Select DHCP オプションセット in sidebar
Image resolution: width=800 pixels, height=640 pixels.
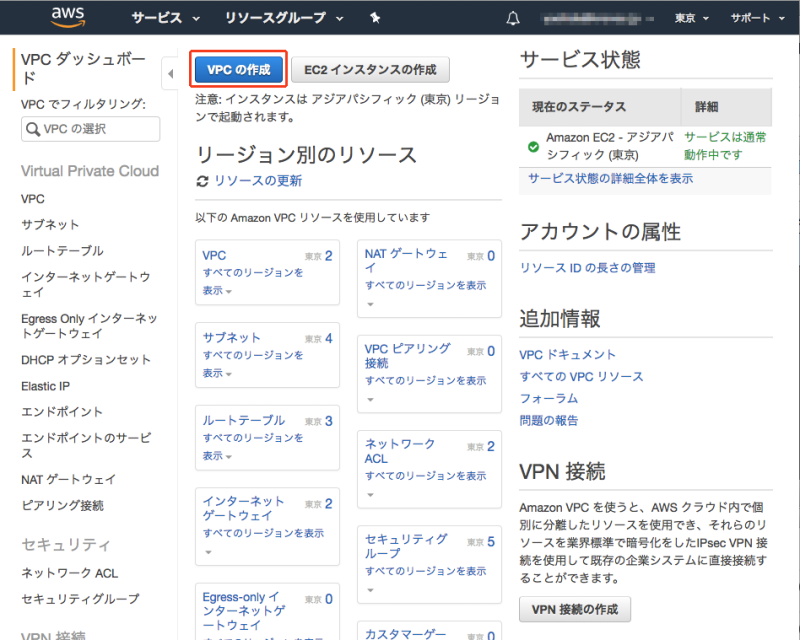pyautogui.click(x=86, y=360)
